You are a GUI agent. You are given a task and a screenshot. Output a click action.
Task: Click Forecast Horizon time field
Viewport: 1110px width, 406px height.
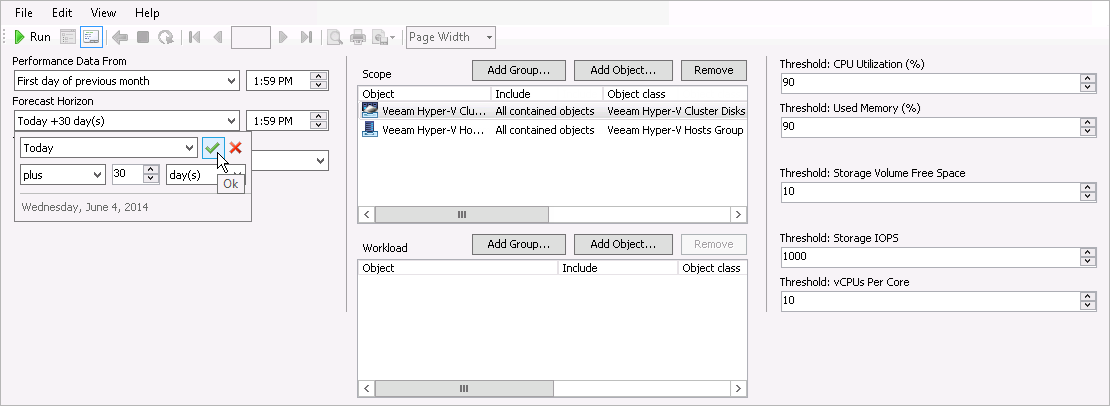tap(278, 121)
